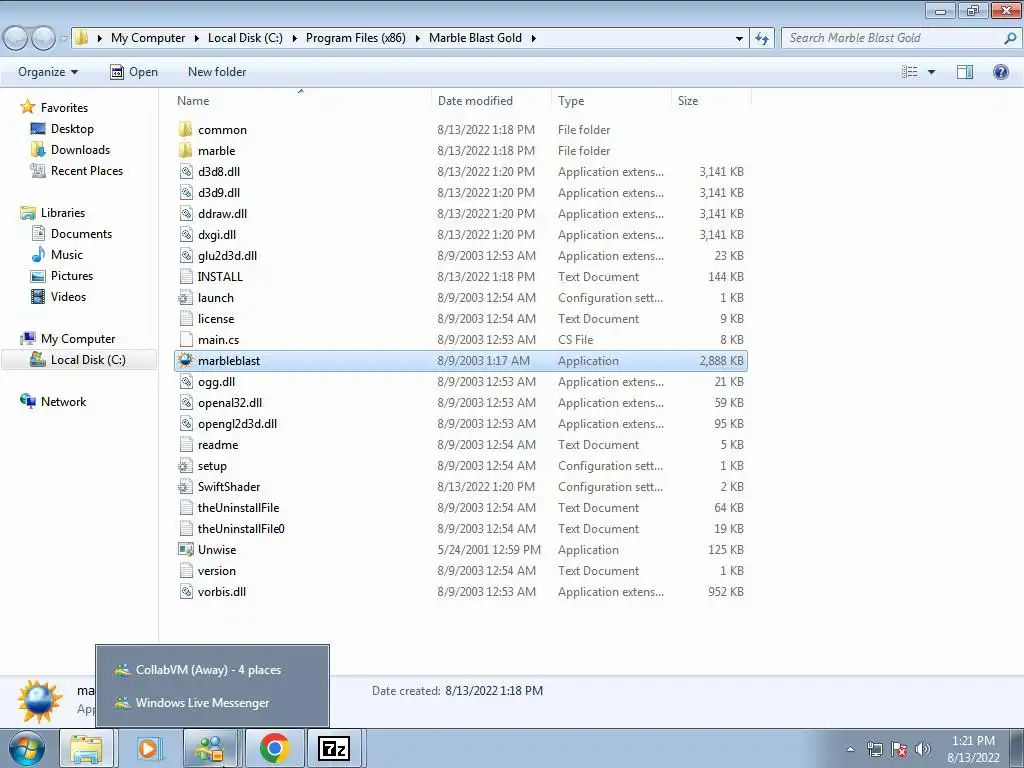Image resolution: width=1024 pixels, height=768 pixels.
Task: Click the Local Disk (C:) breadcrumb segment
Action: tap(245, 38)
